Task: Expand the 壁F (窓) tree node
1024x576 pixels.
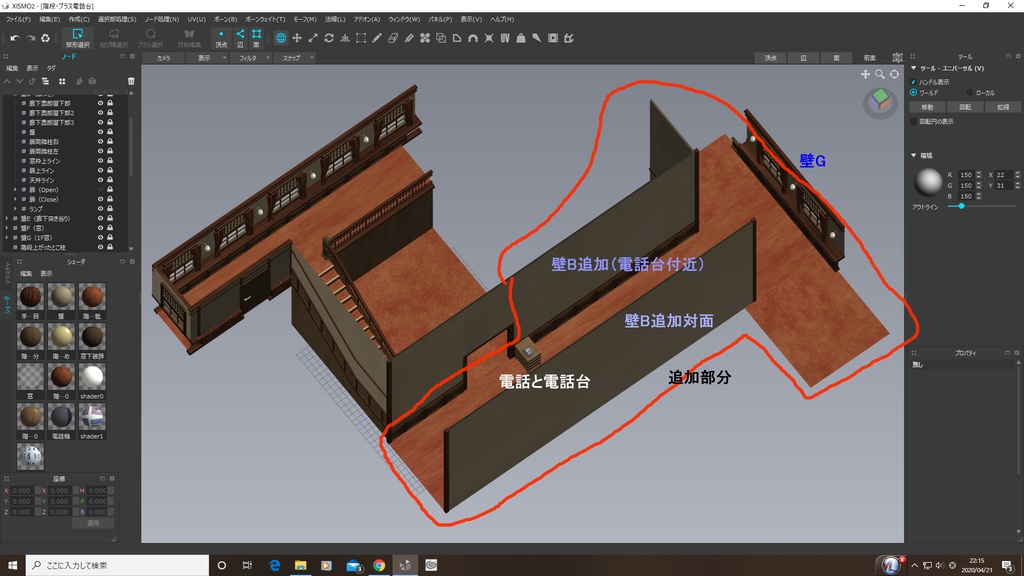Action: pos(7,228)
